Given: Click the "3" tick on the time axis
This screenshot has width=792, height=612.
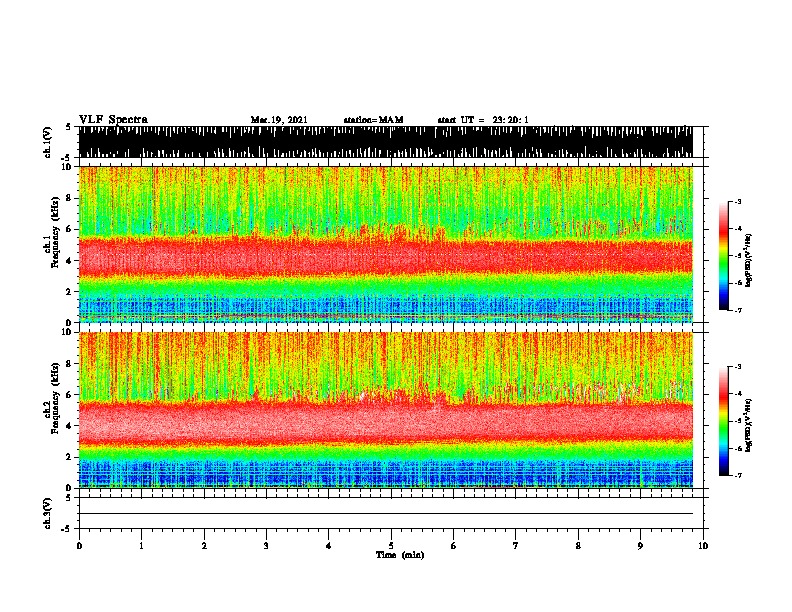Looking at the screenshot, I should pos(266,545).
